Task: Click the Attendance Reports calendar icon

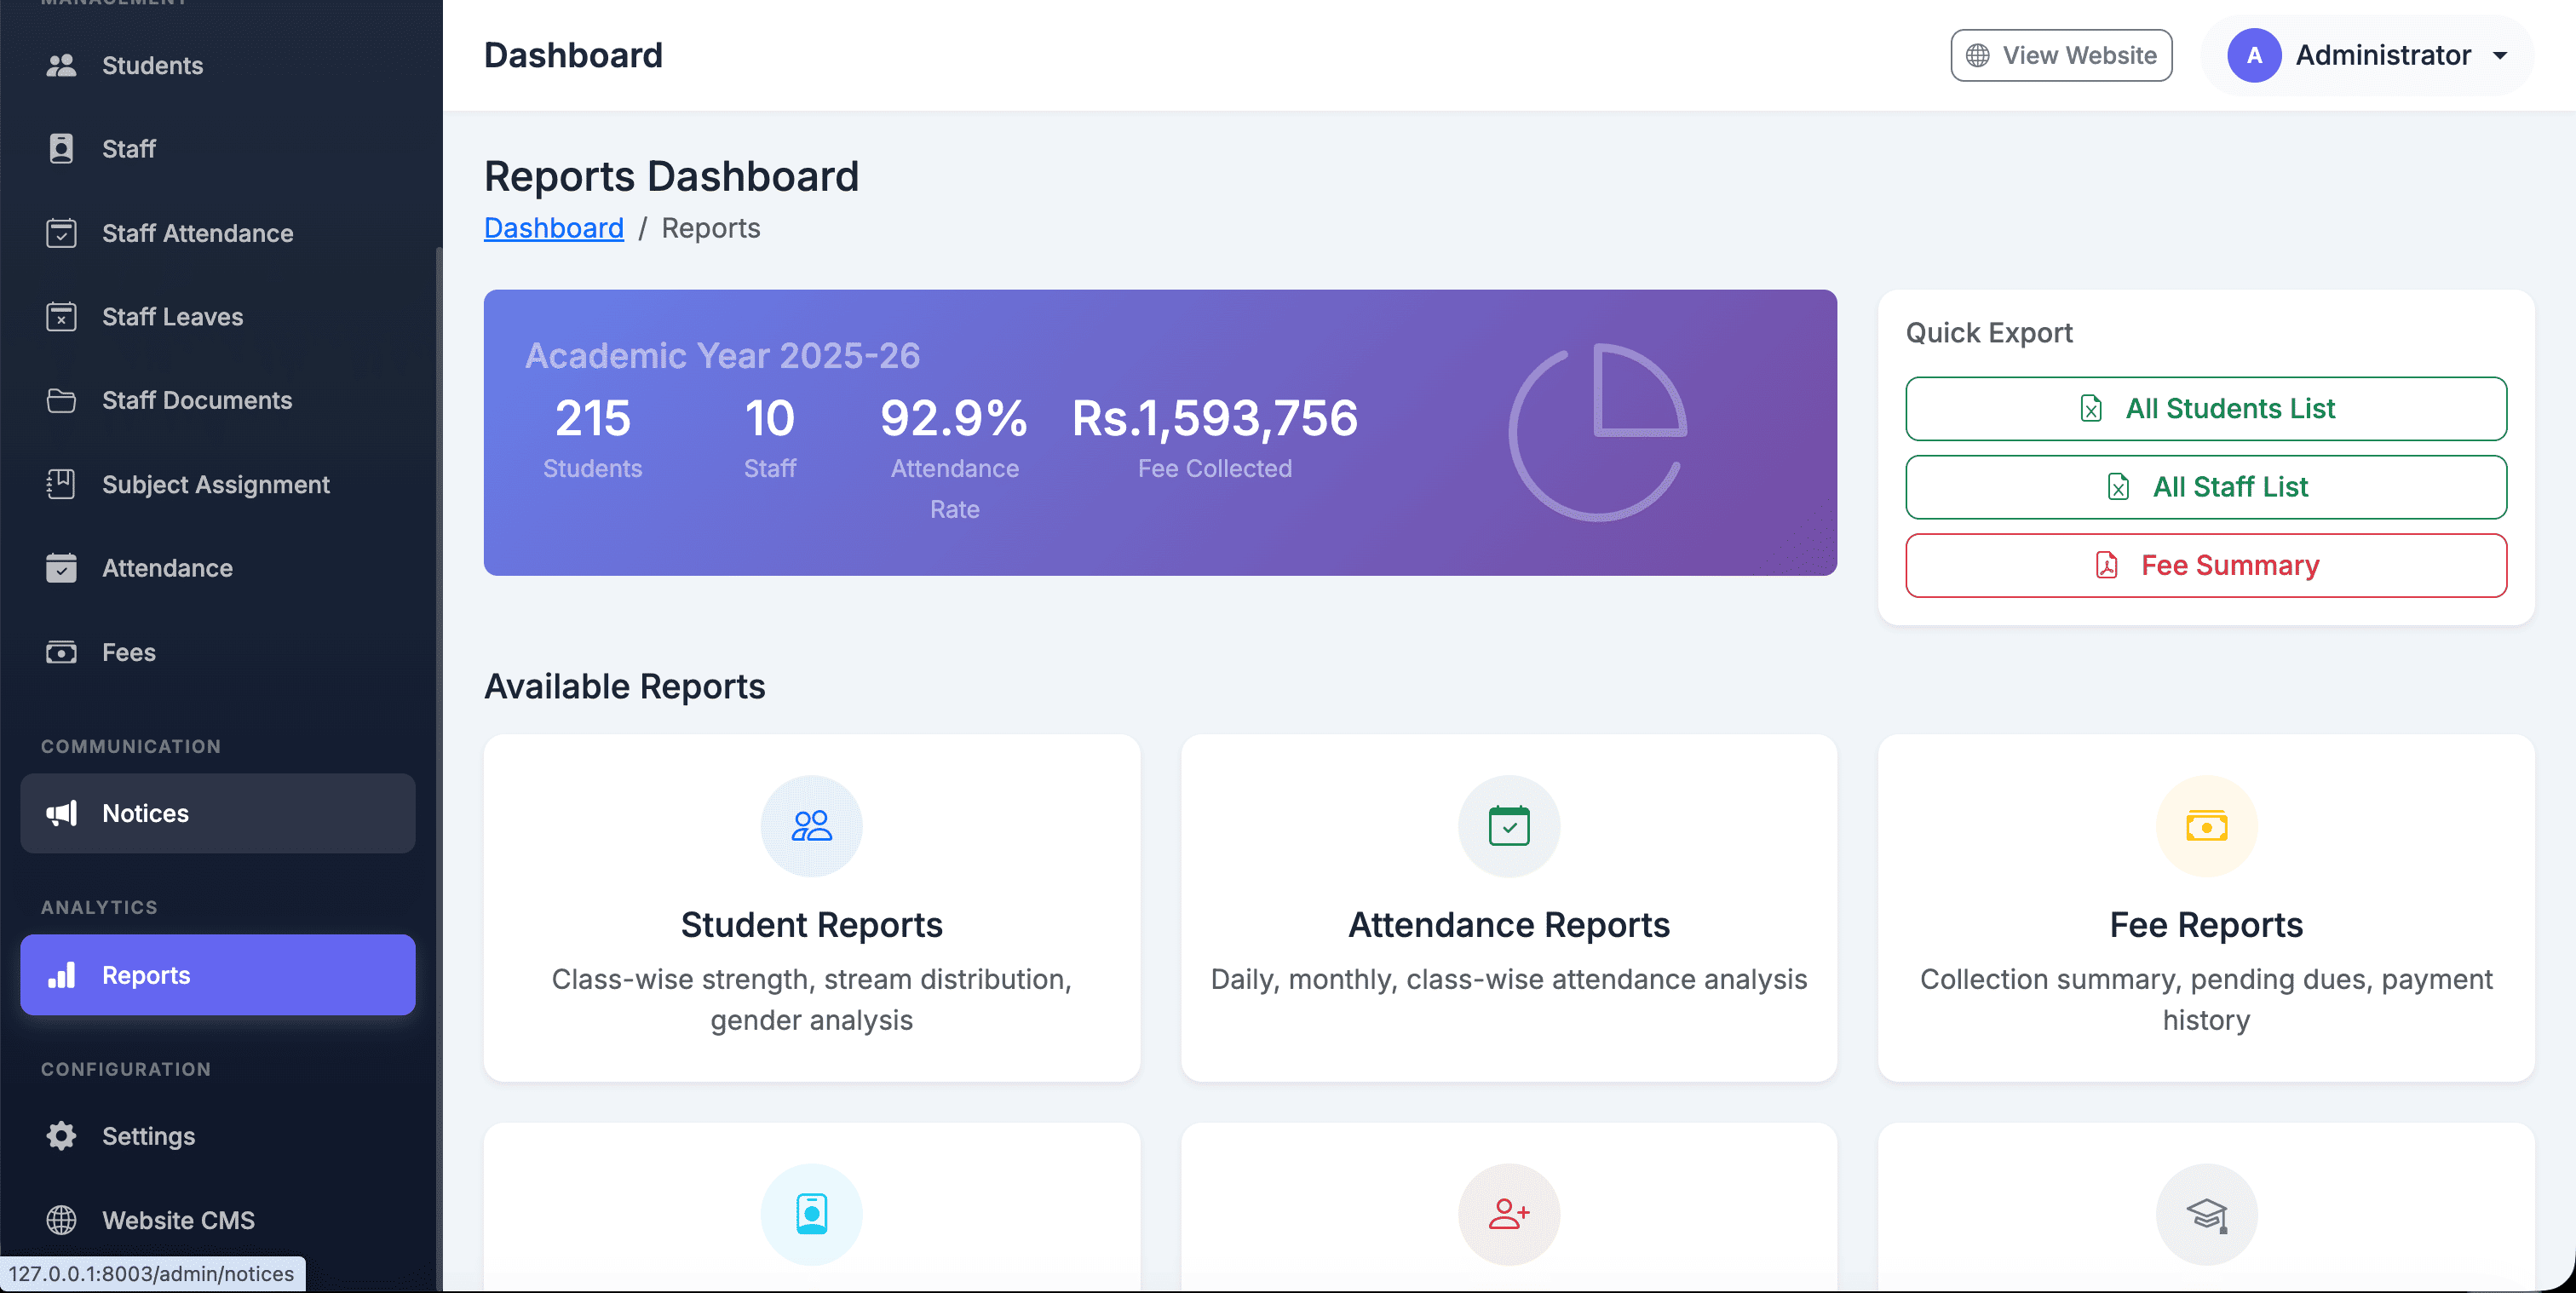Action: pyautogui.click(x=1508, y=825)
